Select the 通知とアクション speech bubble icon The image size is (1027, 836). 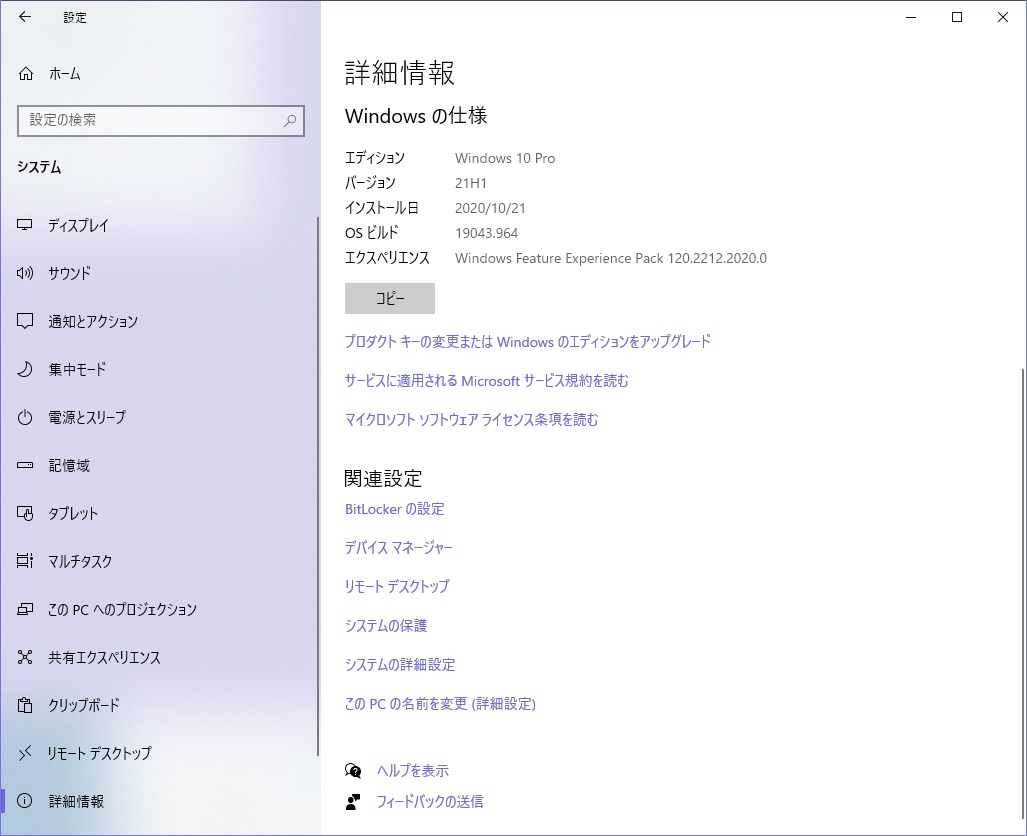tap(25, 321)
